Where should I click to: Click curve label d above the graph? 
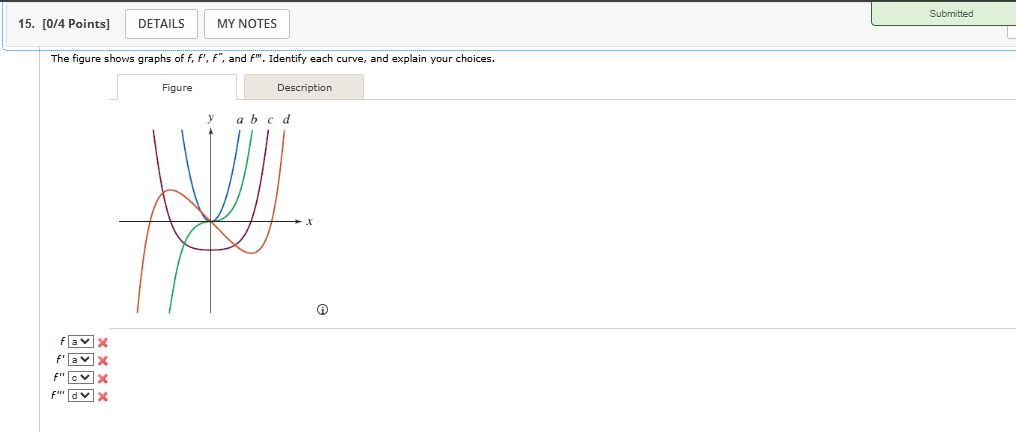point(287,120)
